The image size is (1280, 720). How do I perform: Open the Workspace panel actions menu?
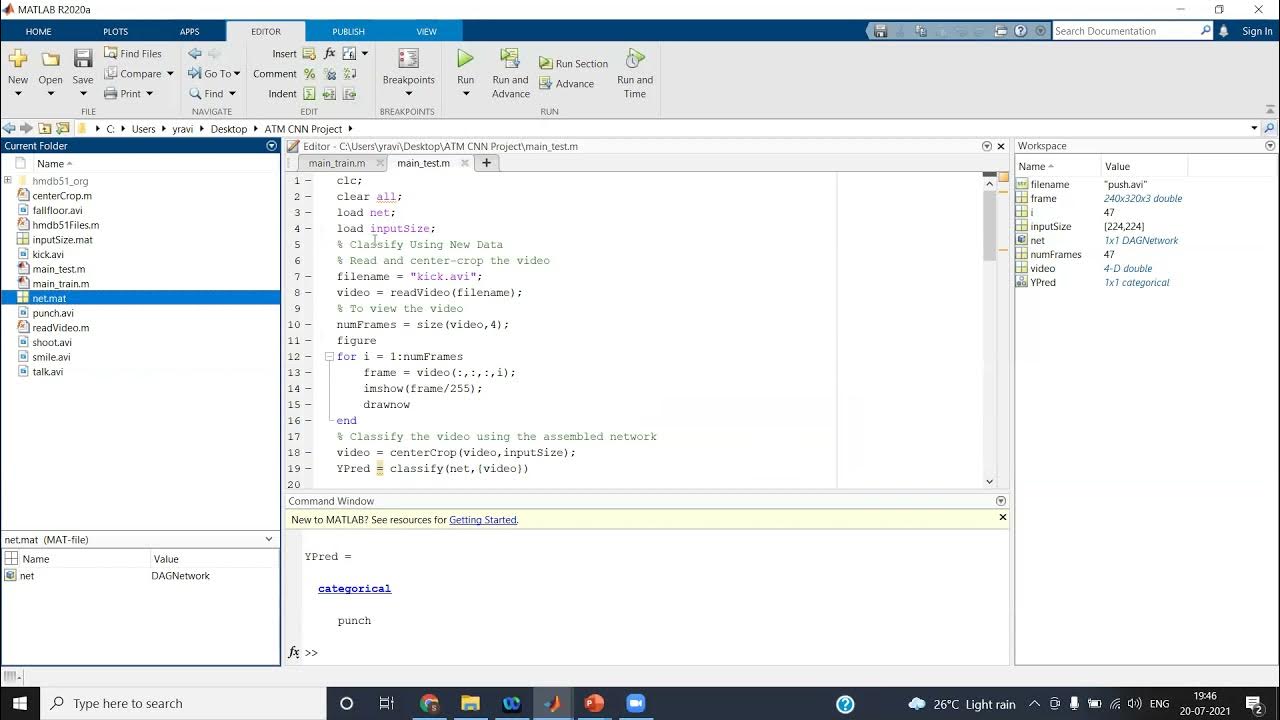[x=1270, y=146]
